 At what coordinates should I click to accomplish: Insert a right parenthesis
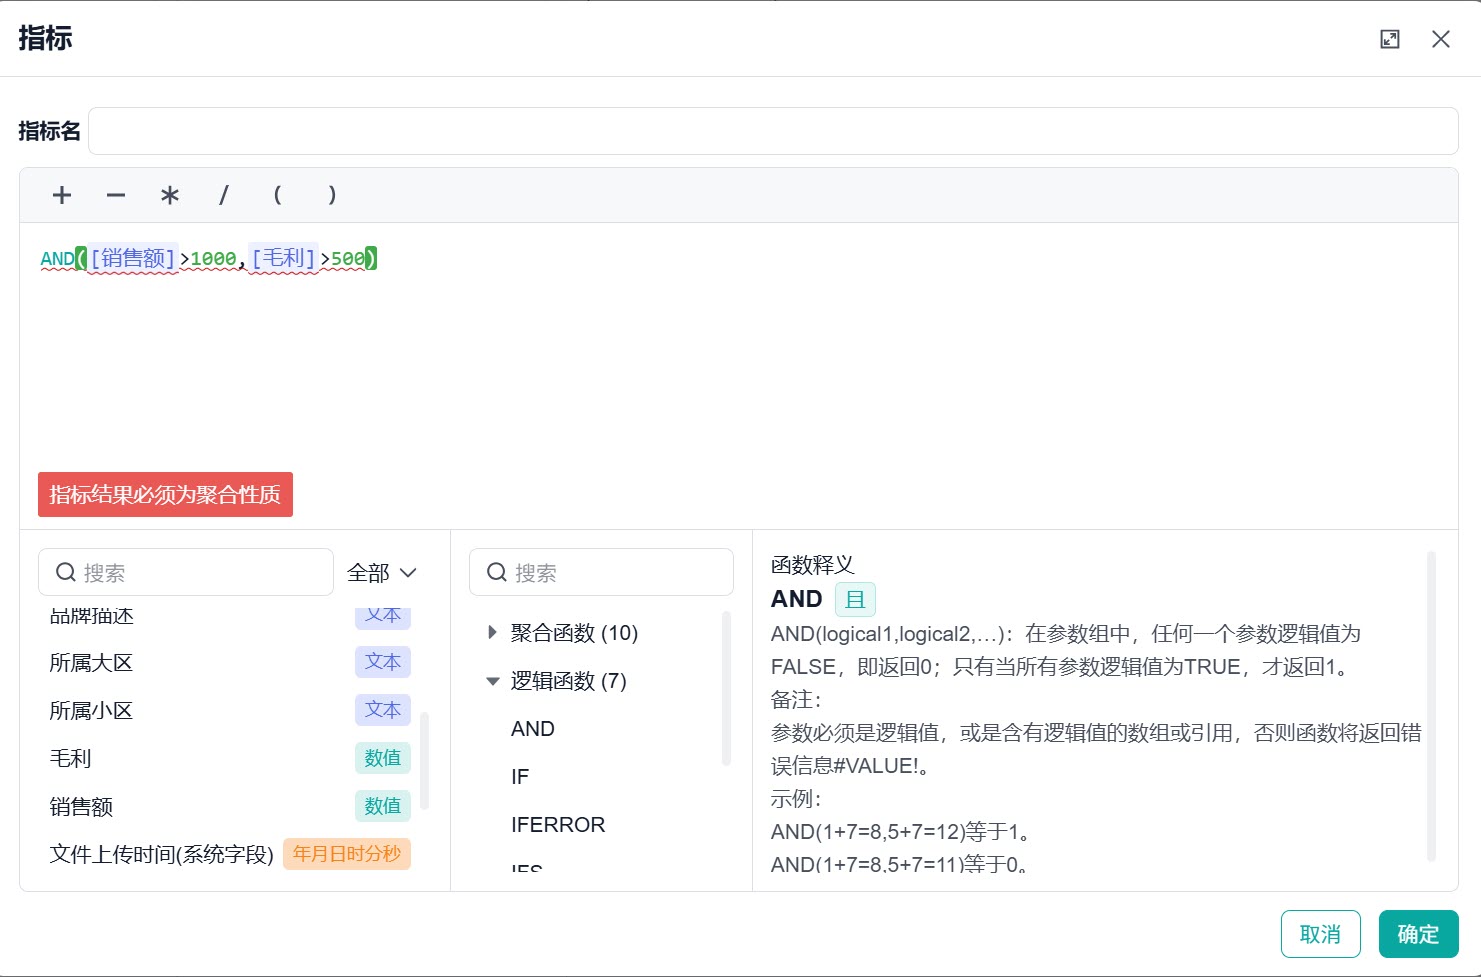point(332,195)
